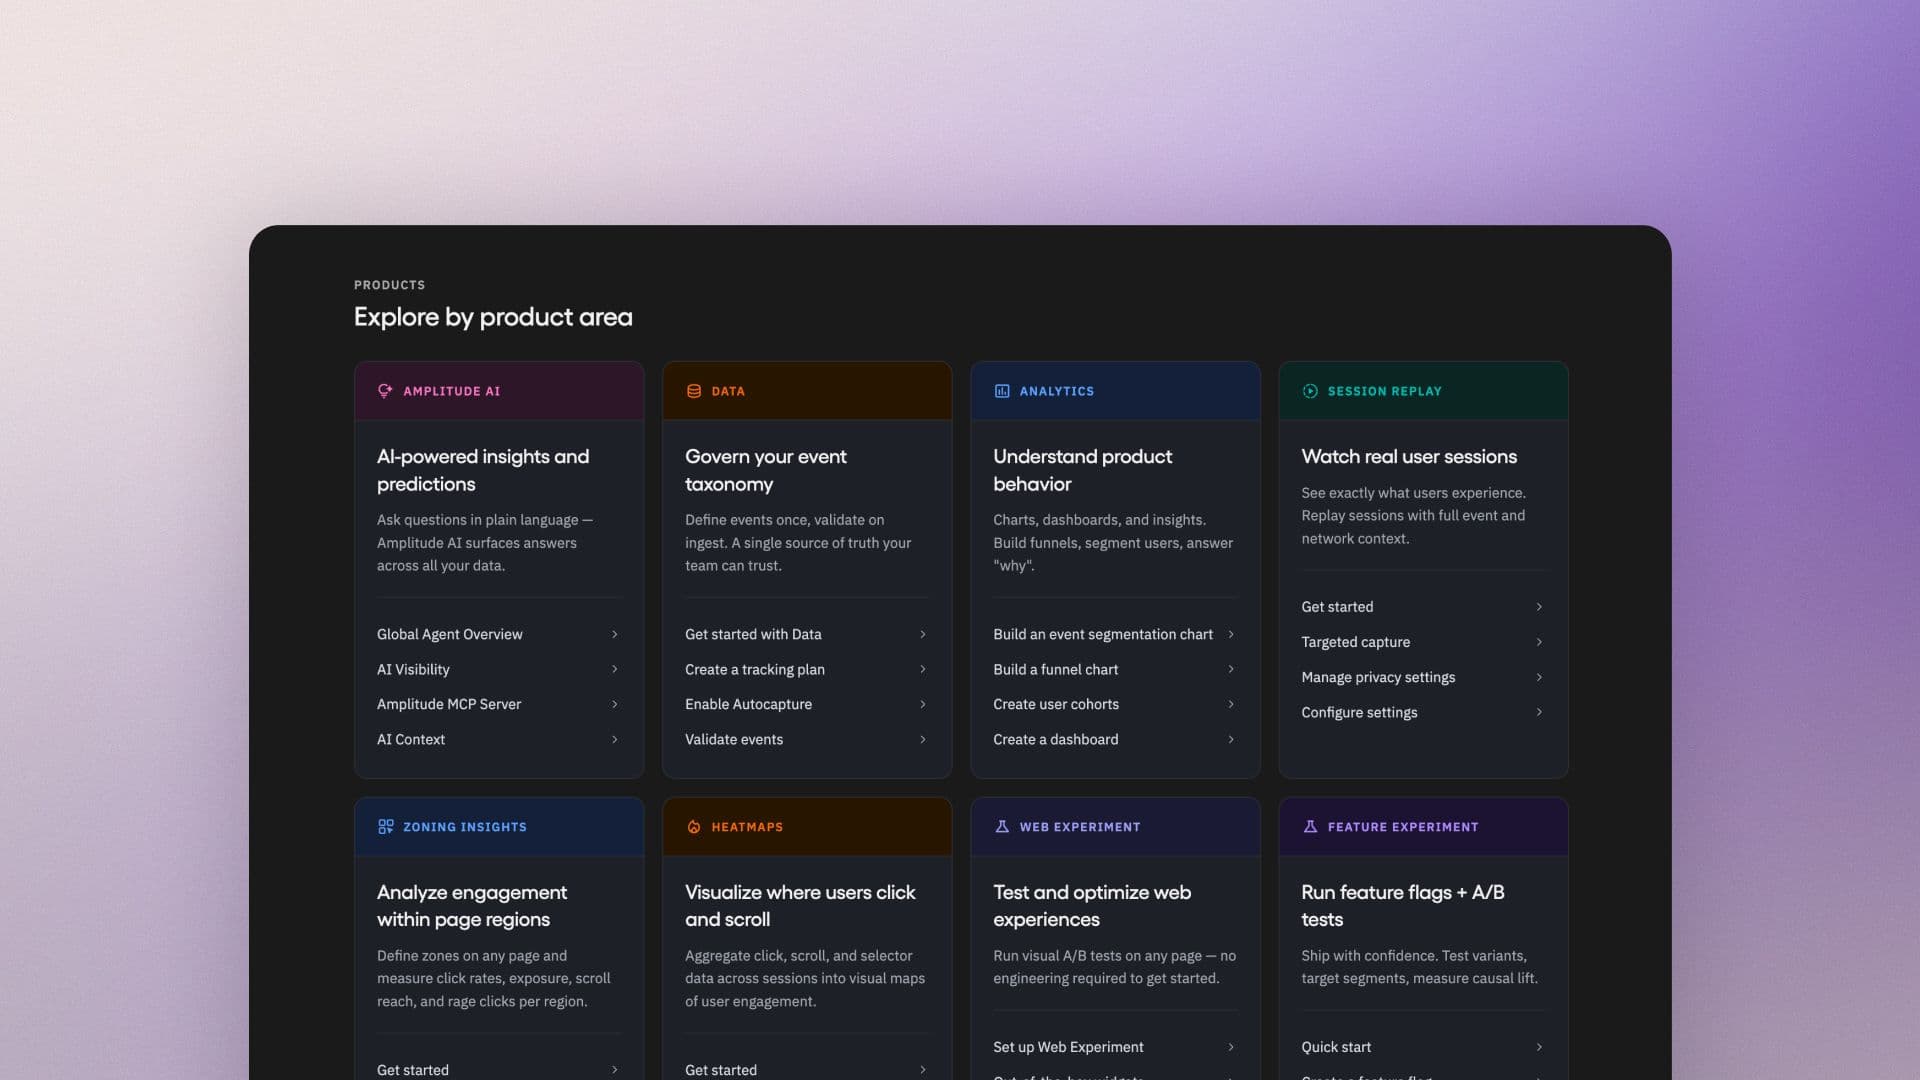The height and width of the screenshot is (1080, 1920).
Task: Open Global Agent Overview link
Action: [x=499, y=634]
